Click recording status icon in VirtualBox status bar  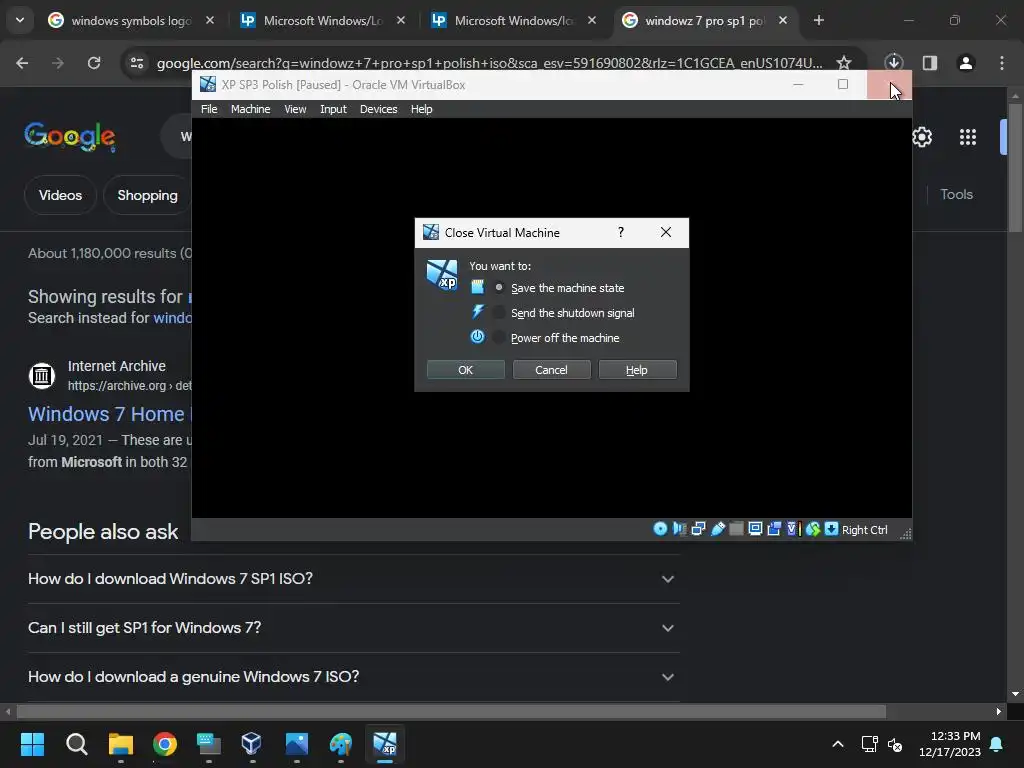pyautogui.click(x=775, y=529)
